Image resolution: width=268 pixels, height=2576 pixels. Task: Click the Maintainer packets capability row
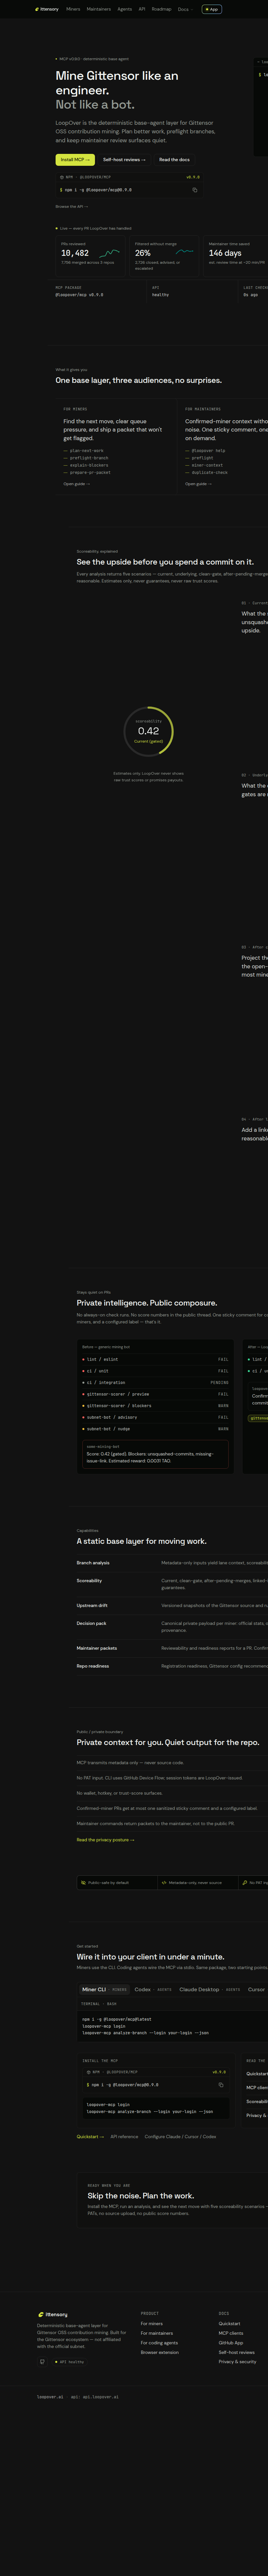[172, 1648]
